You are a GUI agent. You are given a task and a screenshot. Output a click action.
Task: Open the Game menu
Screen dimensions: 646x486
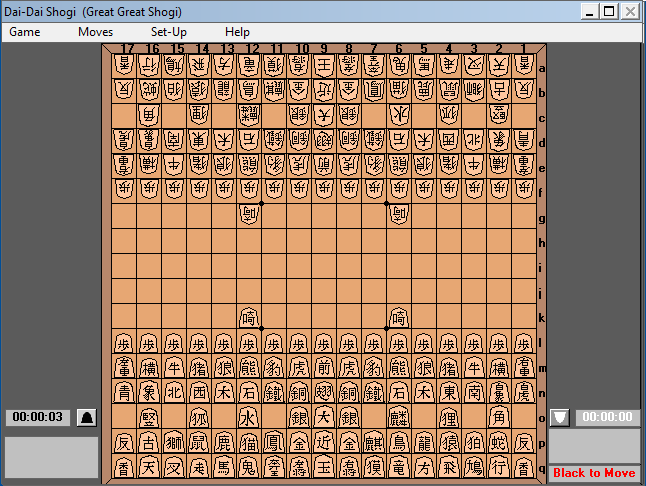25,32
